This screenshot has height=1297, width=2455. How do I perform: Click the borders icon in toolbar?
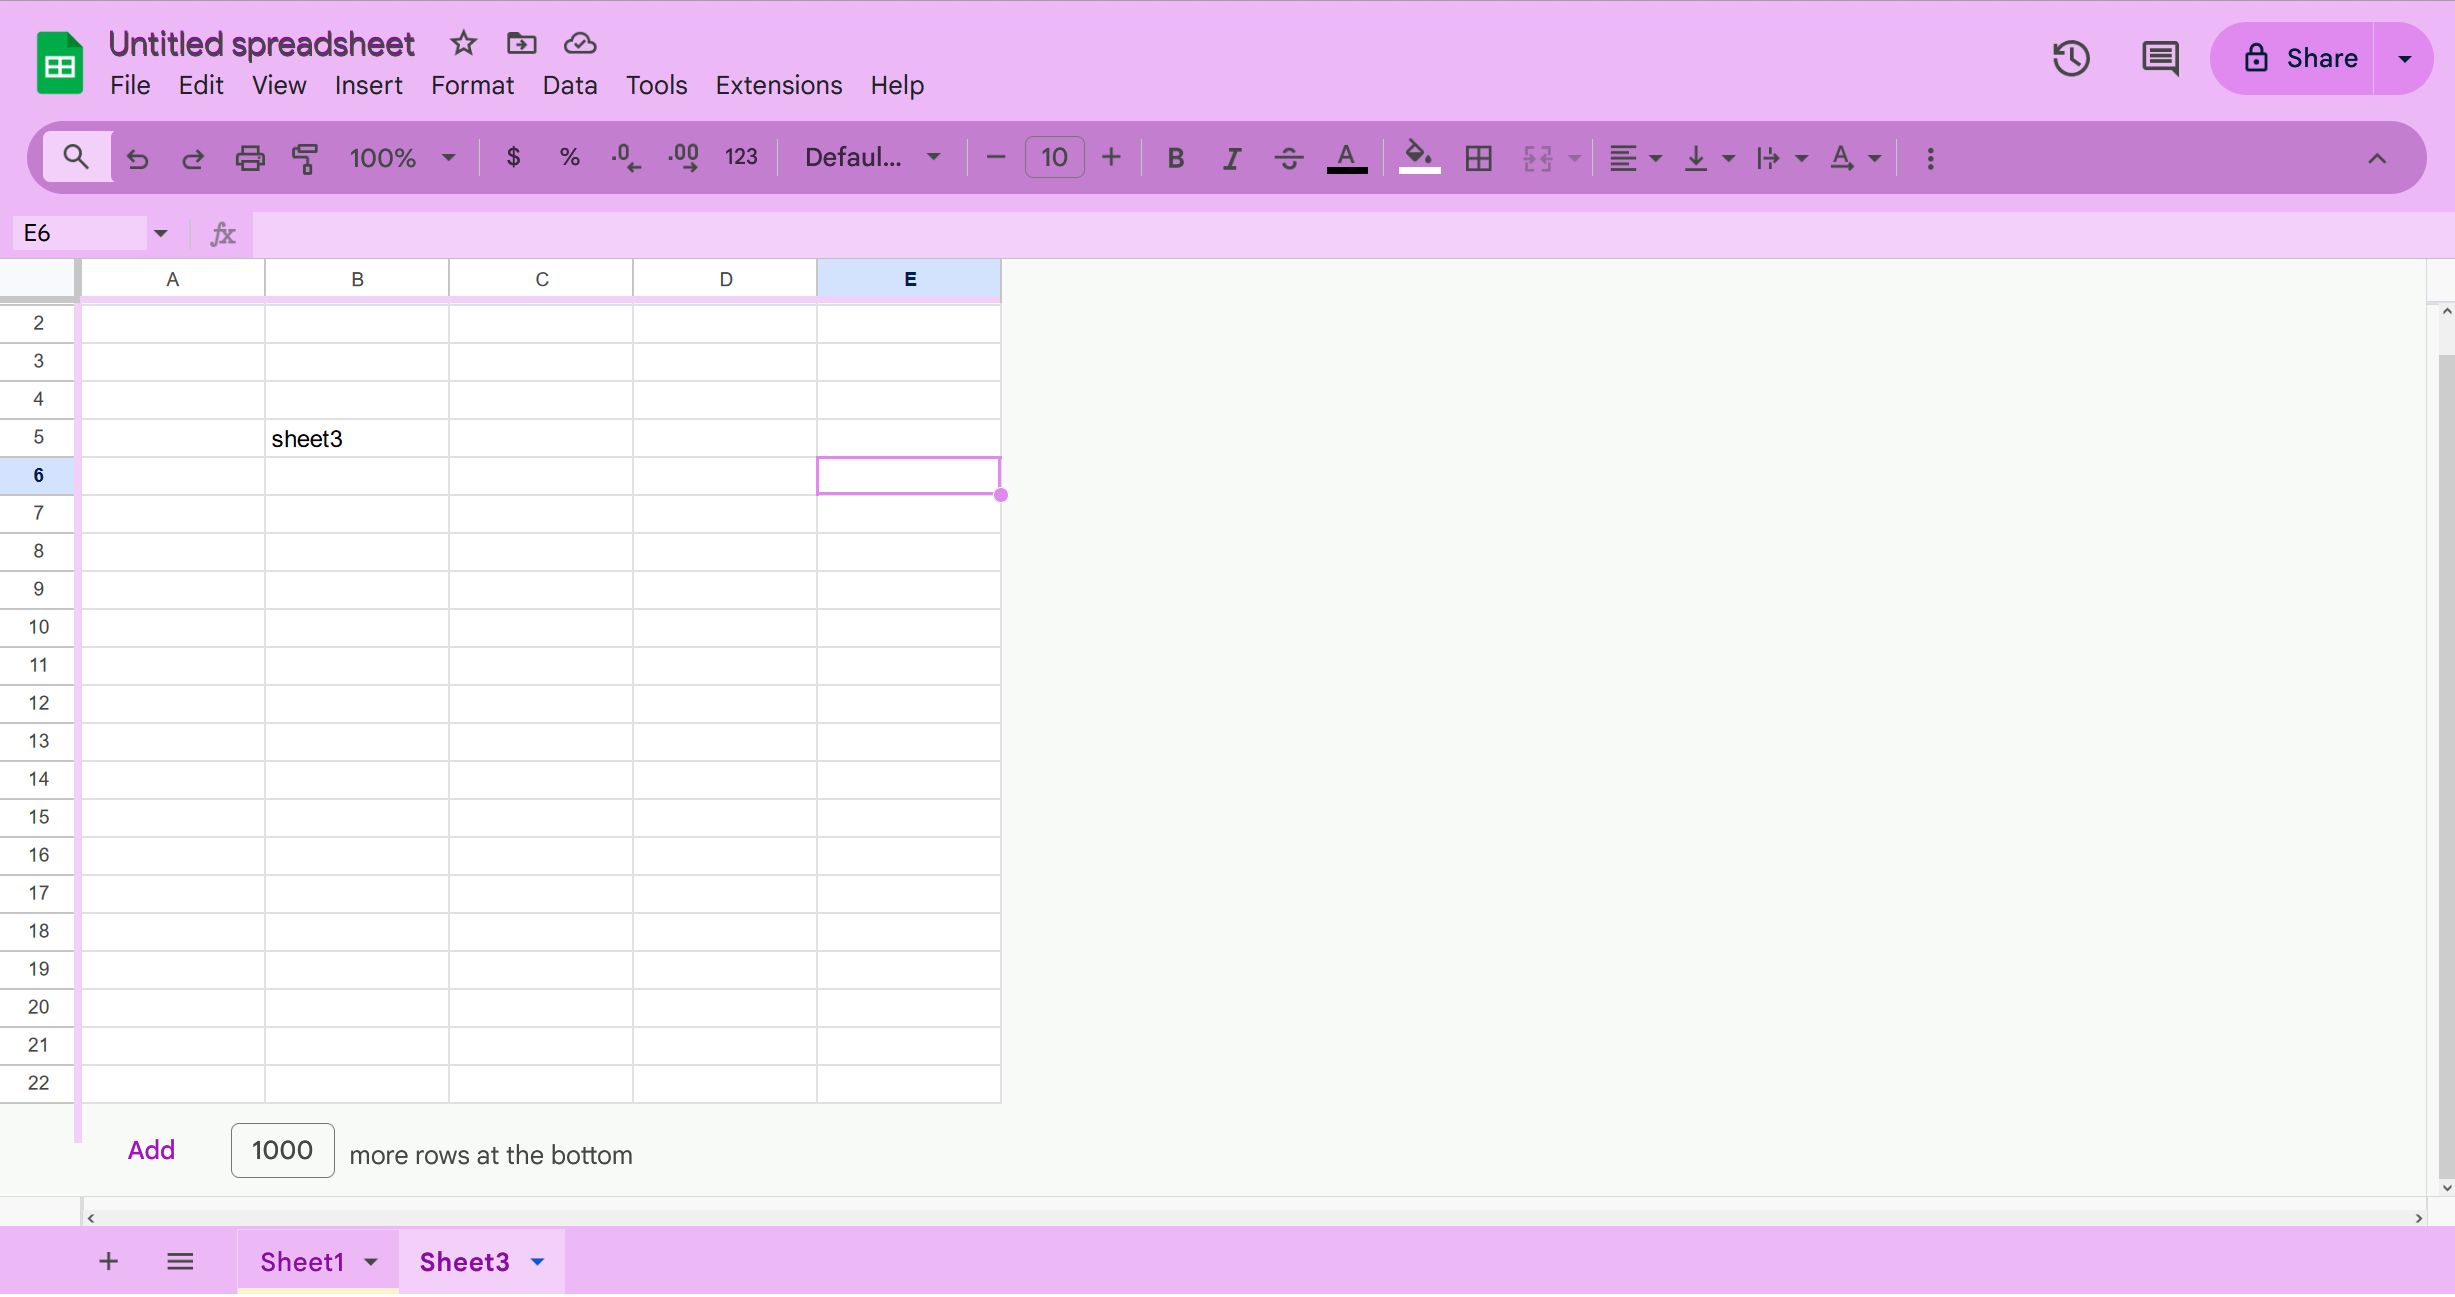tap(1478, 157)
